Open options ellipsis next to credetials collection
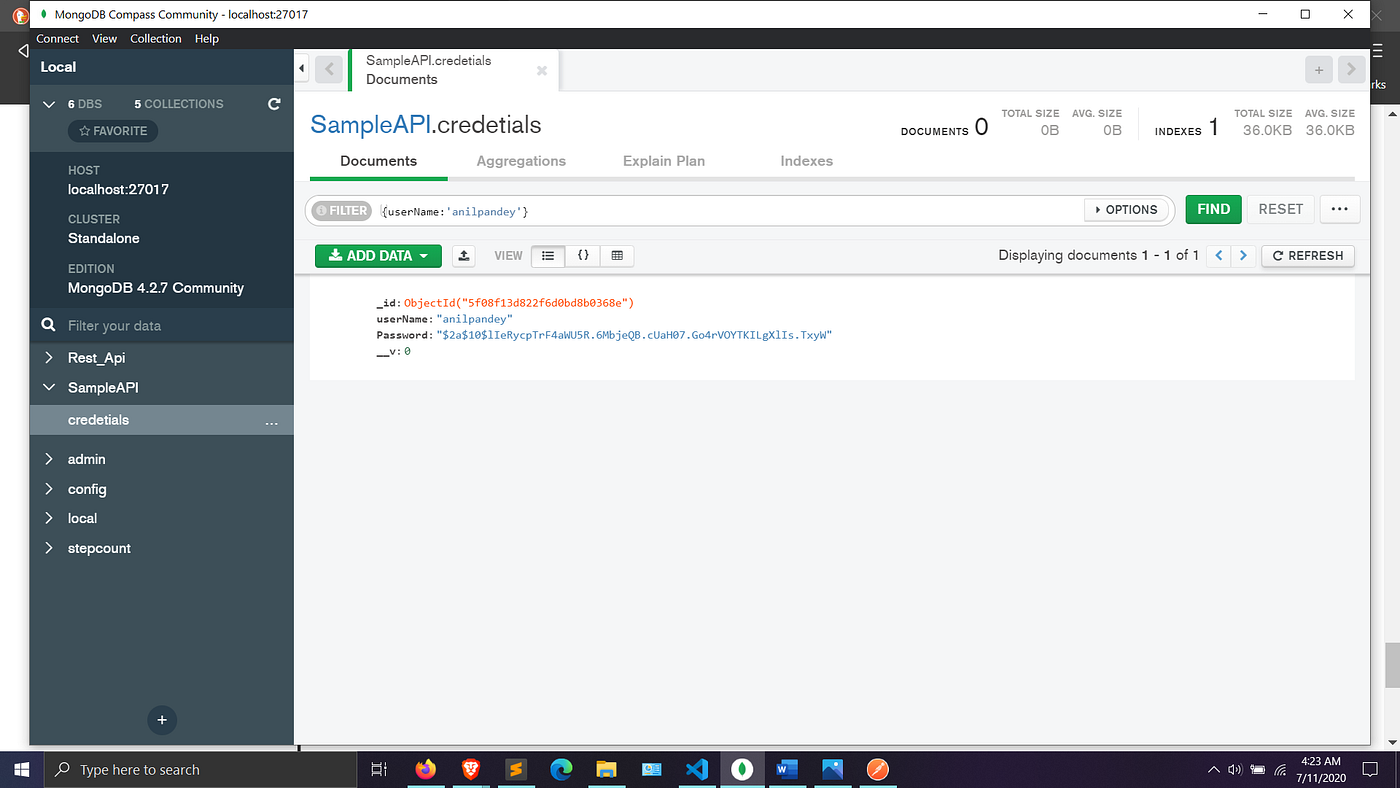 point(271,423)
